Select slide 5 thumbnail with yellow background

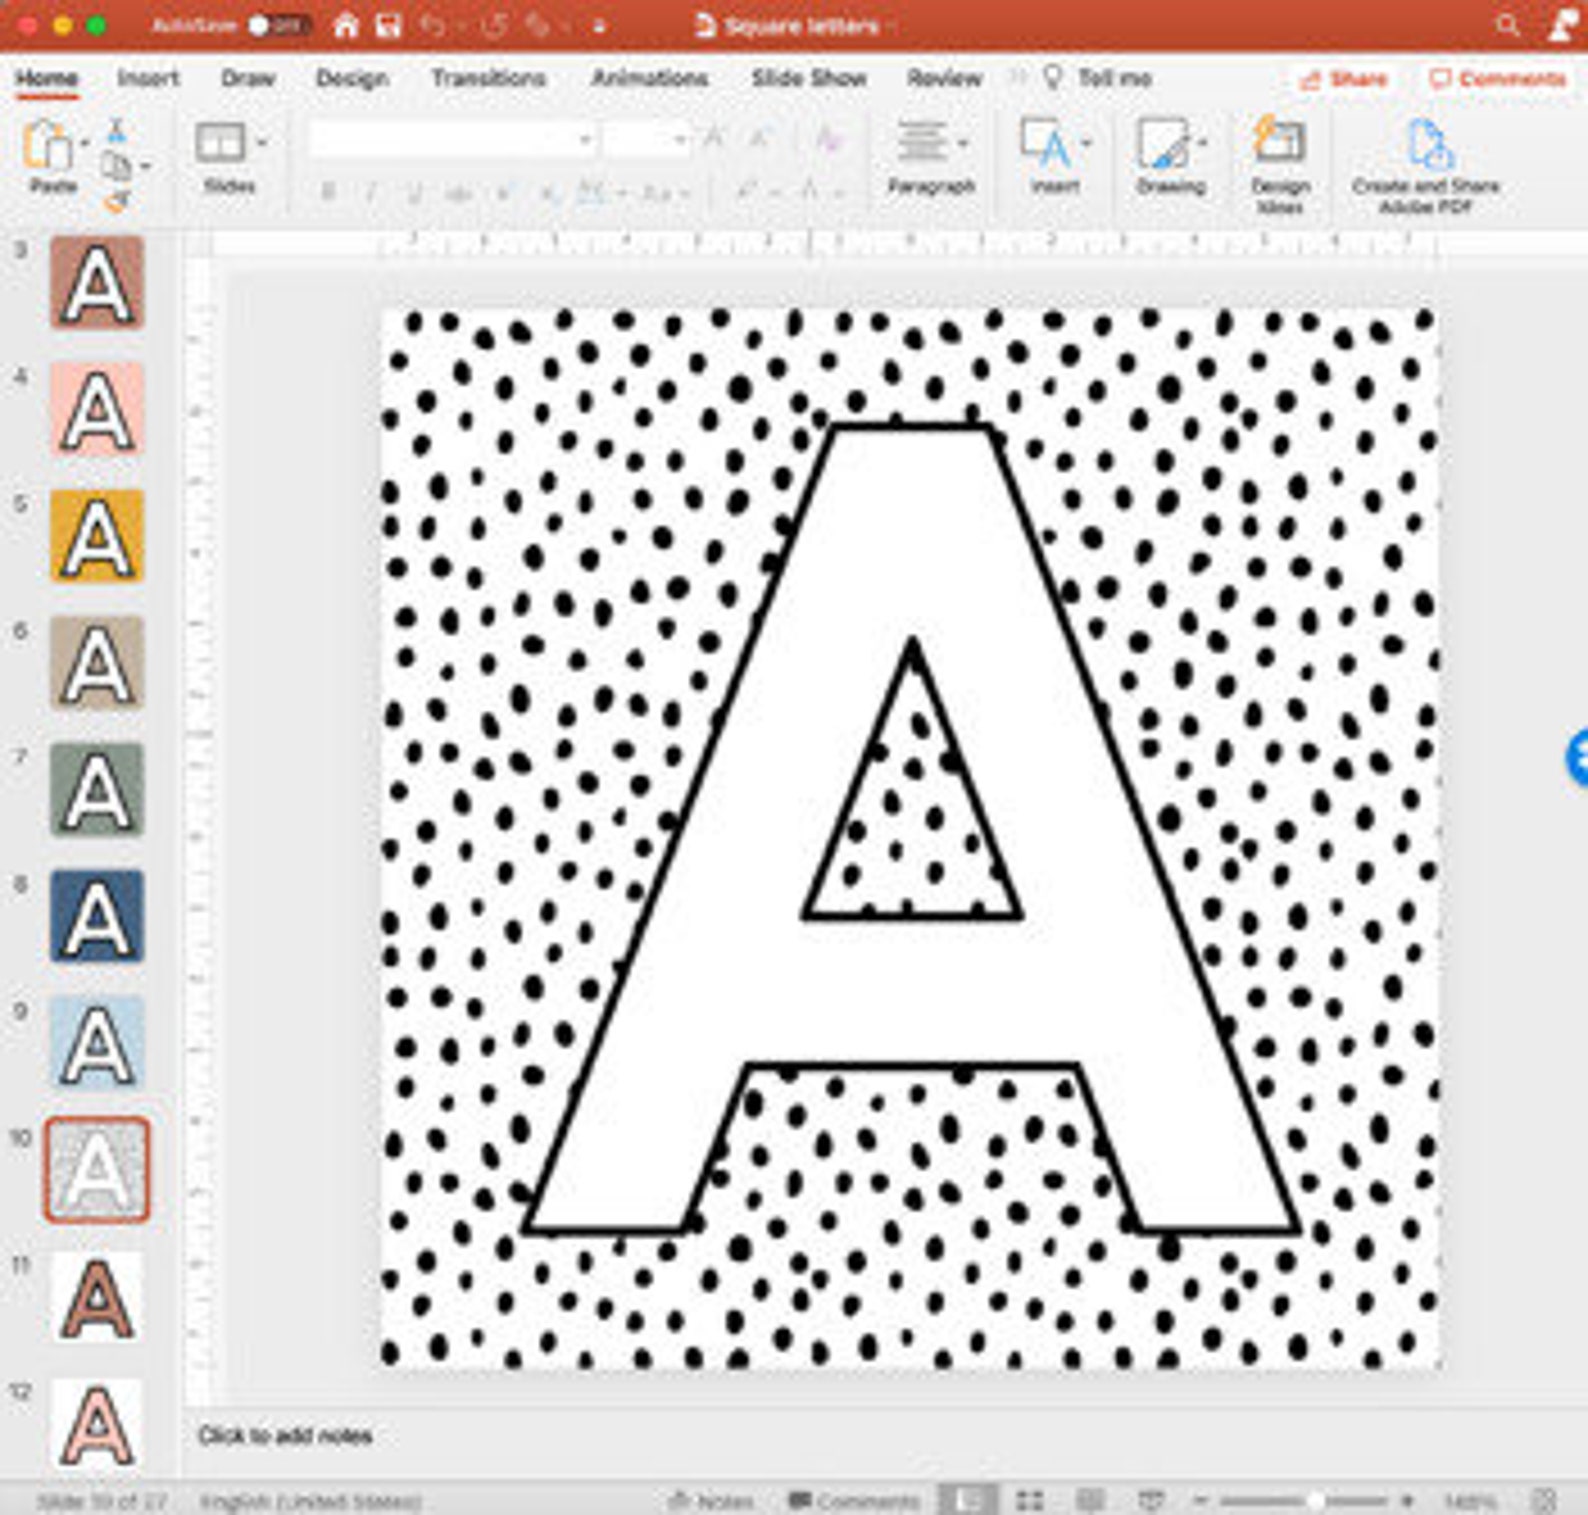pos(97,536)
